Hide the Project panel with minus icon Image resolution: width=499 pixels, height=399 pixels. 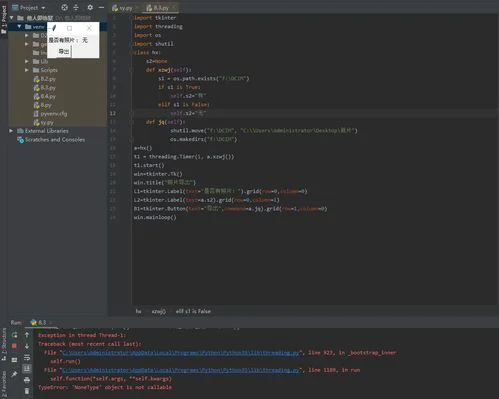coord(101,7)
